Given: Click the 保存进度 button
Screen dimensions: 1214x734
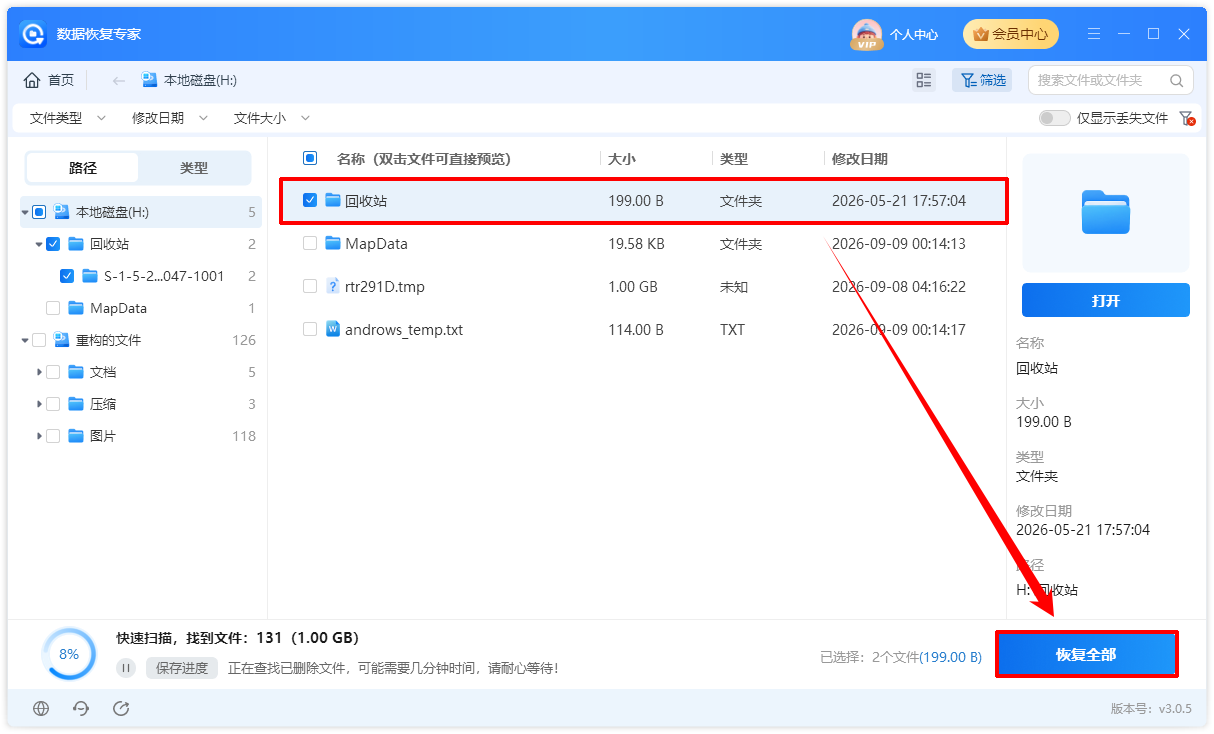Looking at the screenshot, I should click(182, 668).
